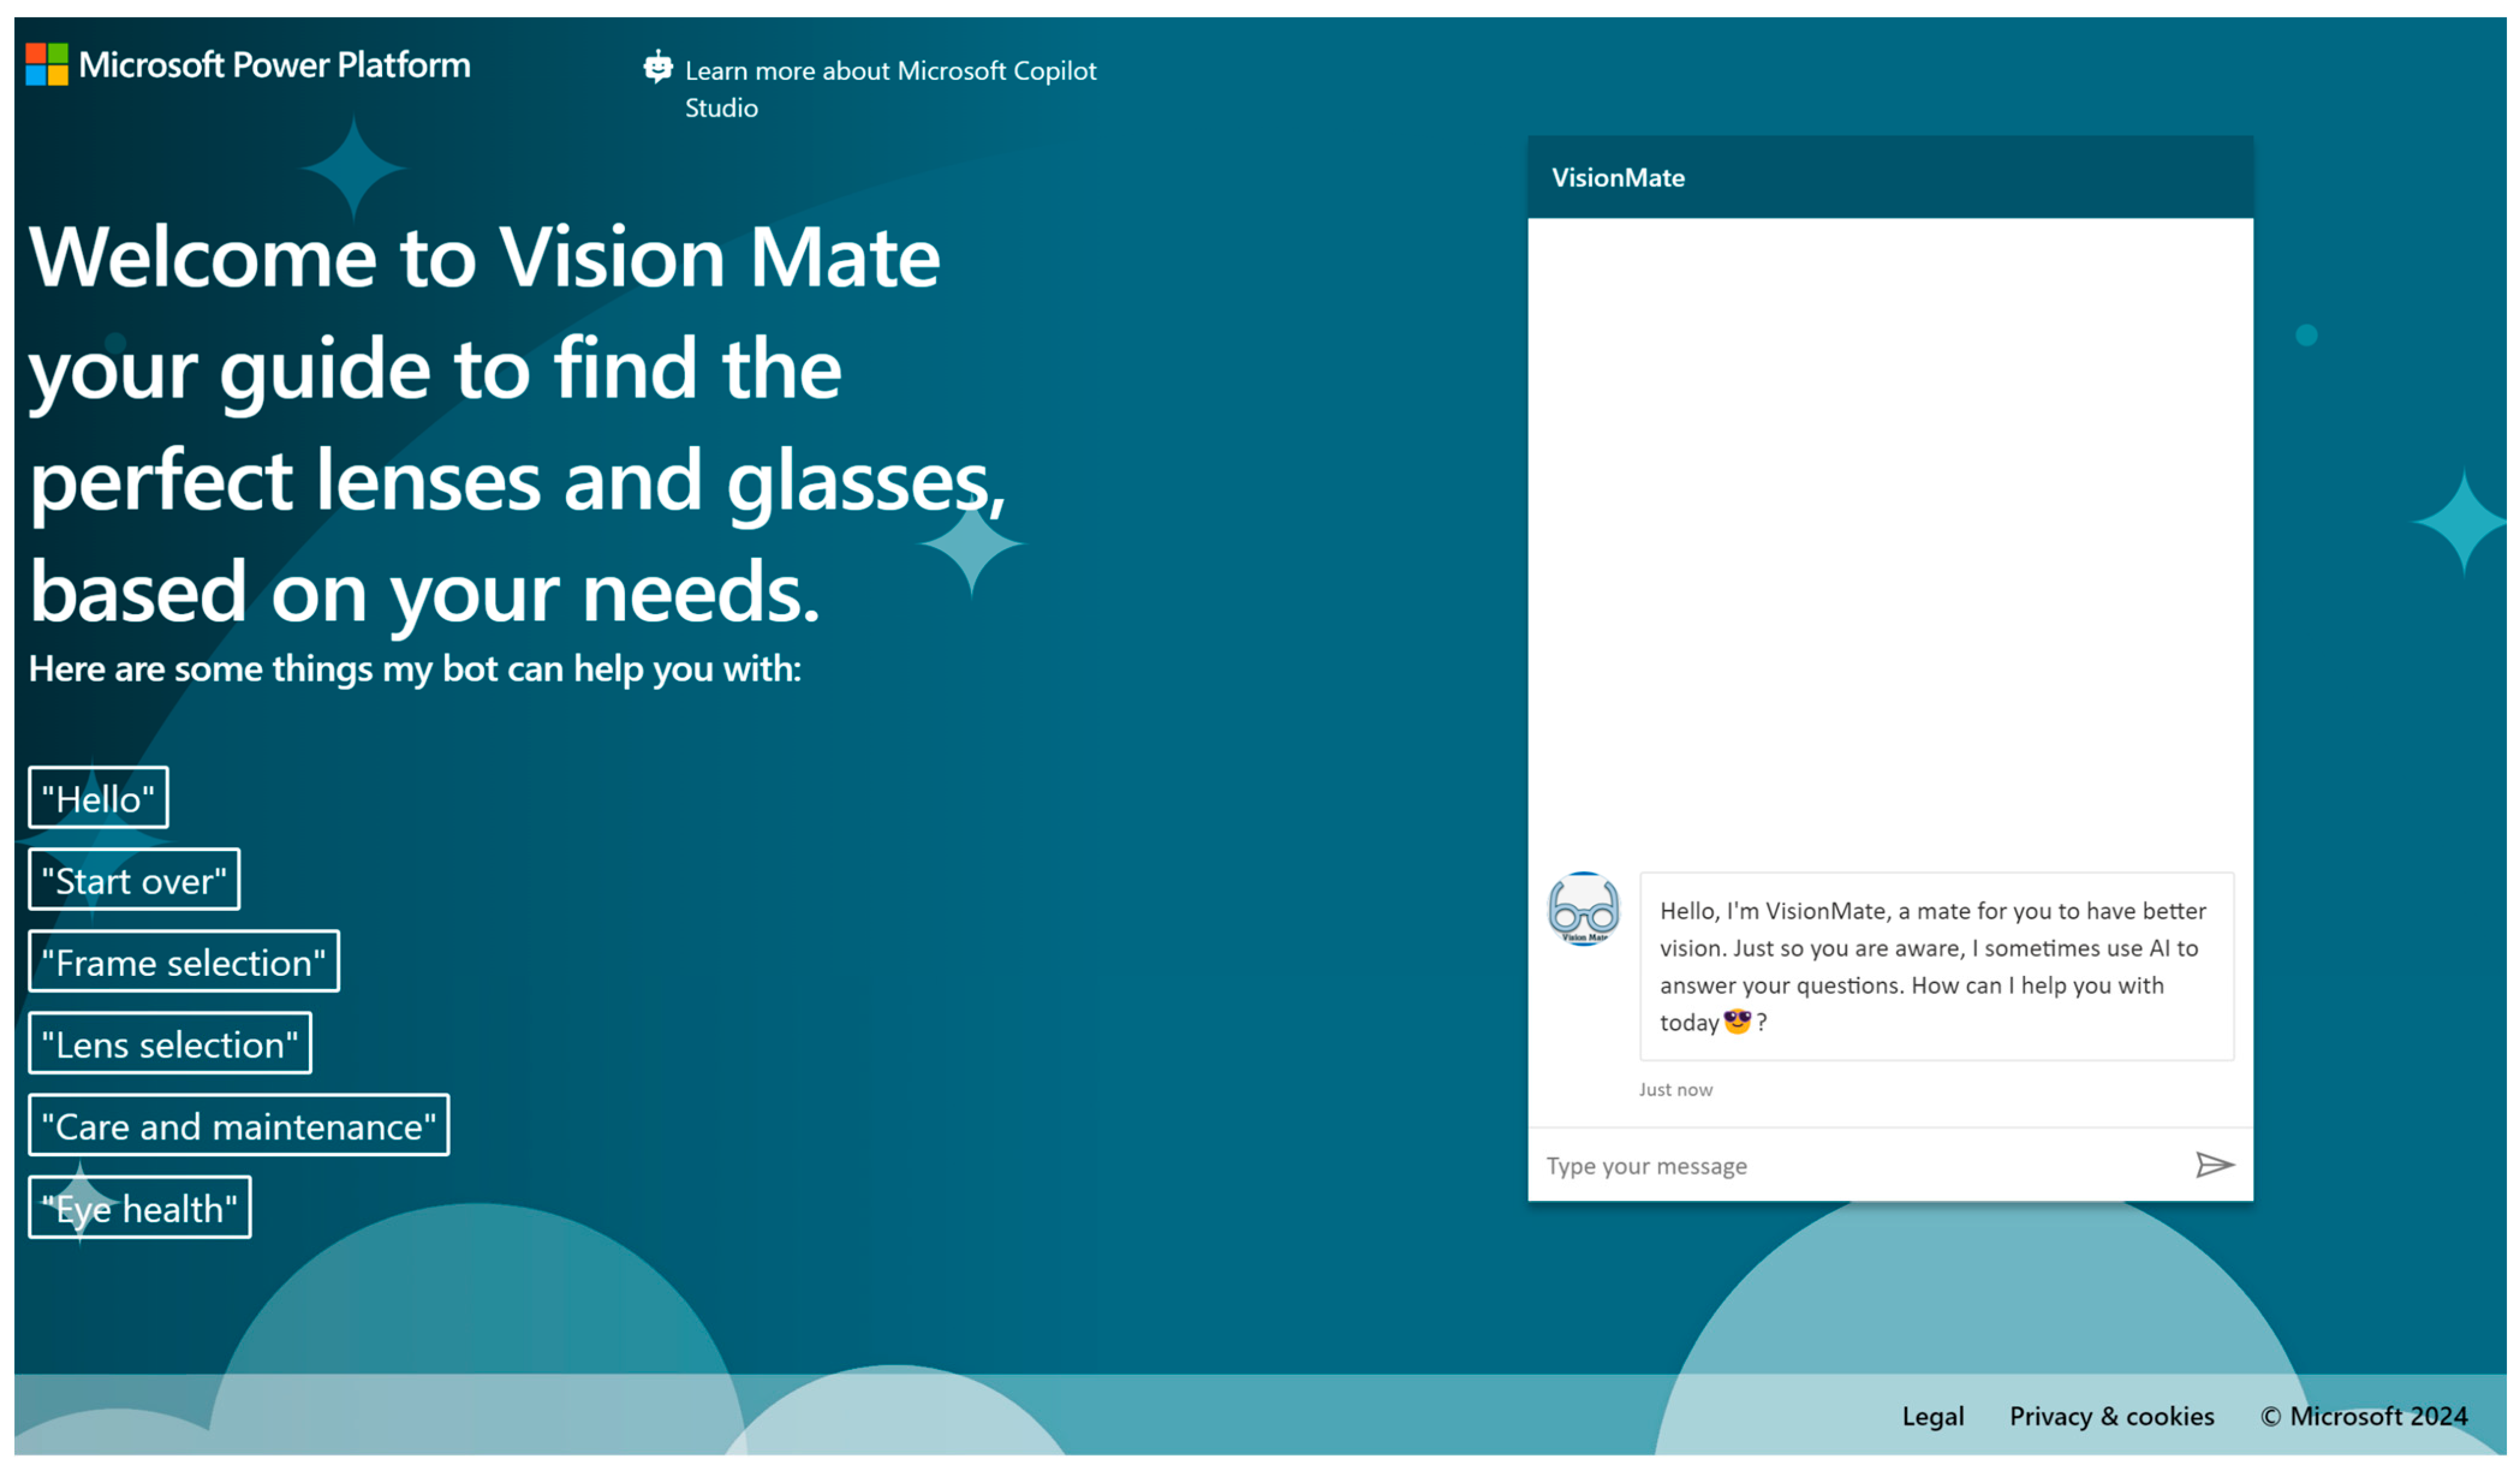
Task: Choose "Care and maintenance" suggestion
Action: [x=239, y=1126]
